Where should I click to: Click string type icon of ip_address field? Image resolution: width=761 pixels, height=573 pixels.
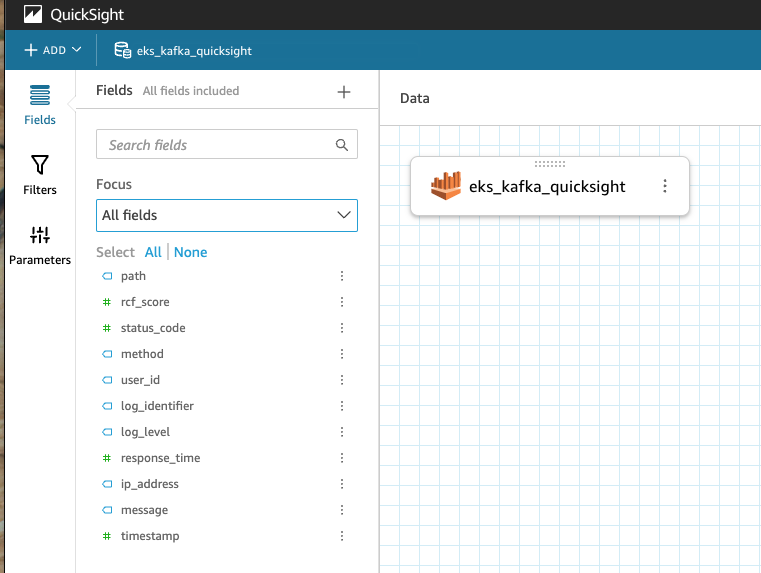(107, 484)
